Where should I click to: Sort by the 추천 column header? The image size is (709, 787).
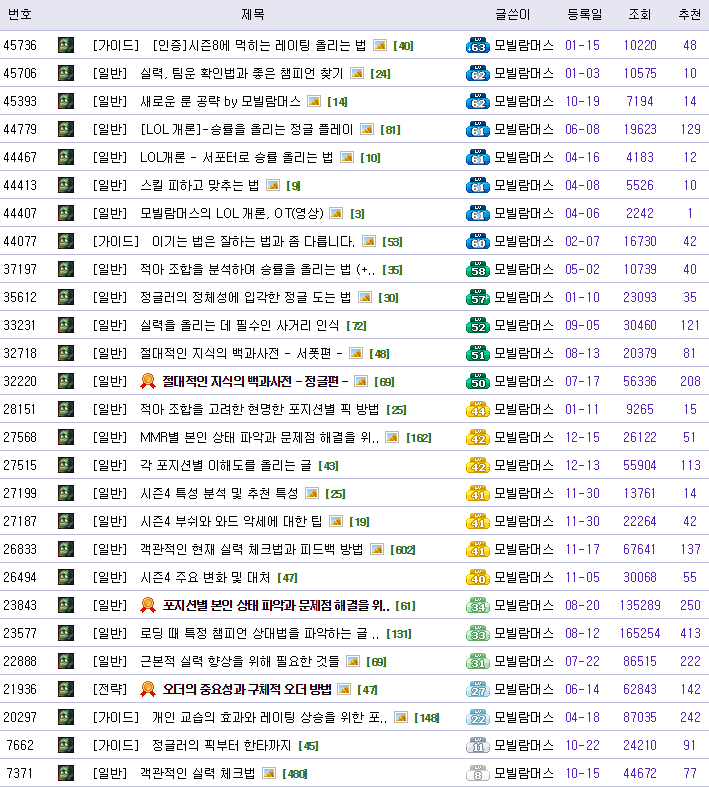tap(689, 14)
